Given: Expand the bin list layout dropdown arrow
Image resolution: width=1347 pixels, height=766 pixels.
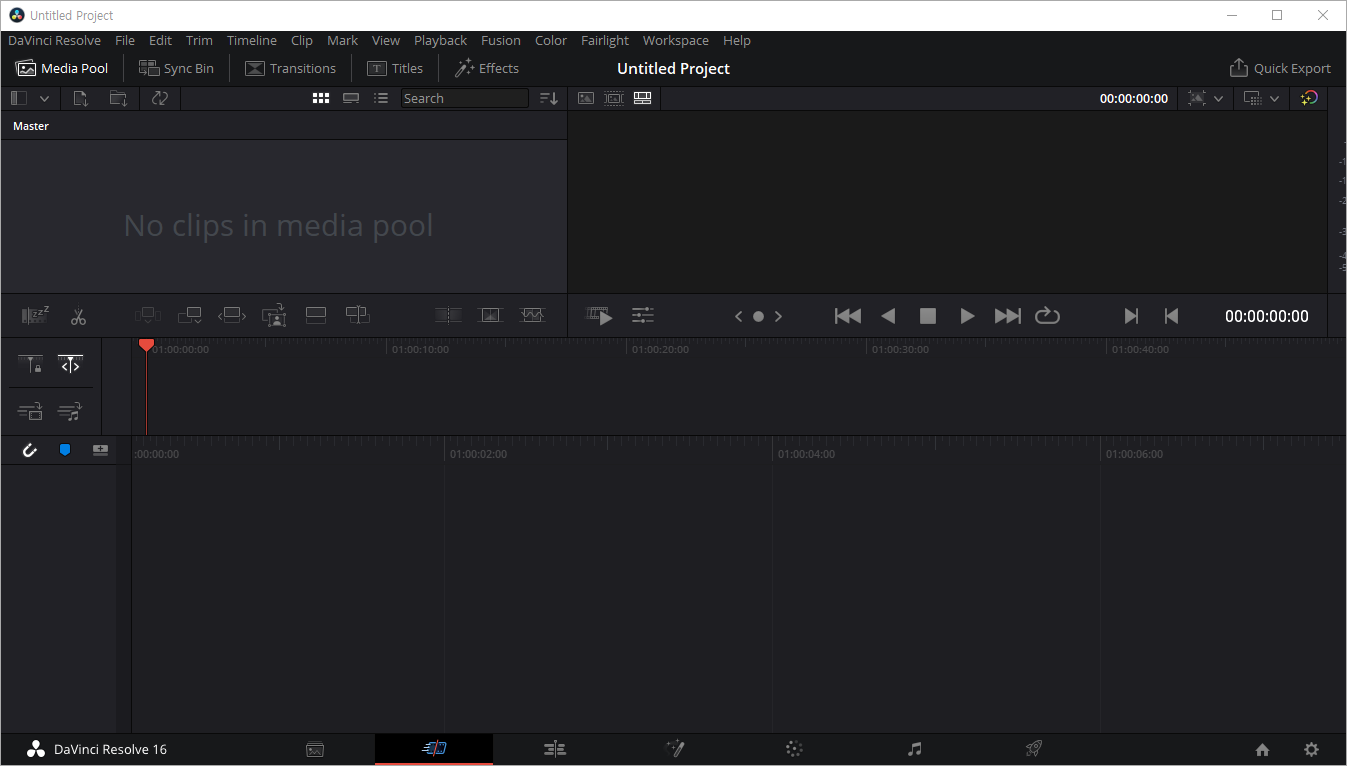Looking at the screenshot, I should pyautogui.click(x=44, y=98).
